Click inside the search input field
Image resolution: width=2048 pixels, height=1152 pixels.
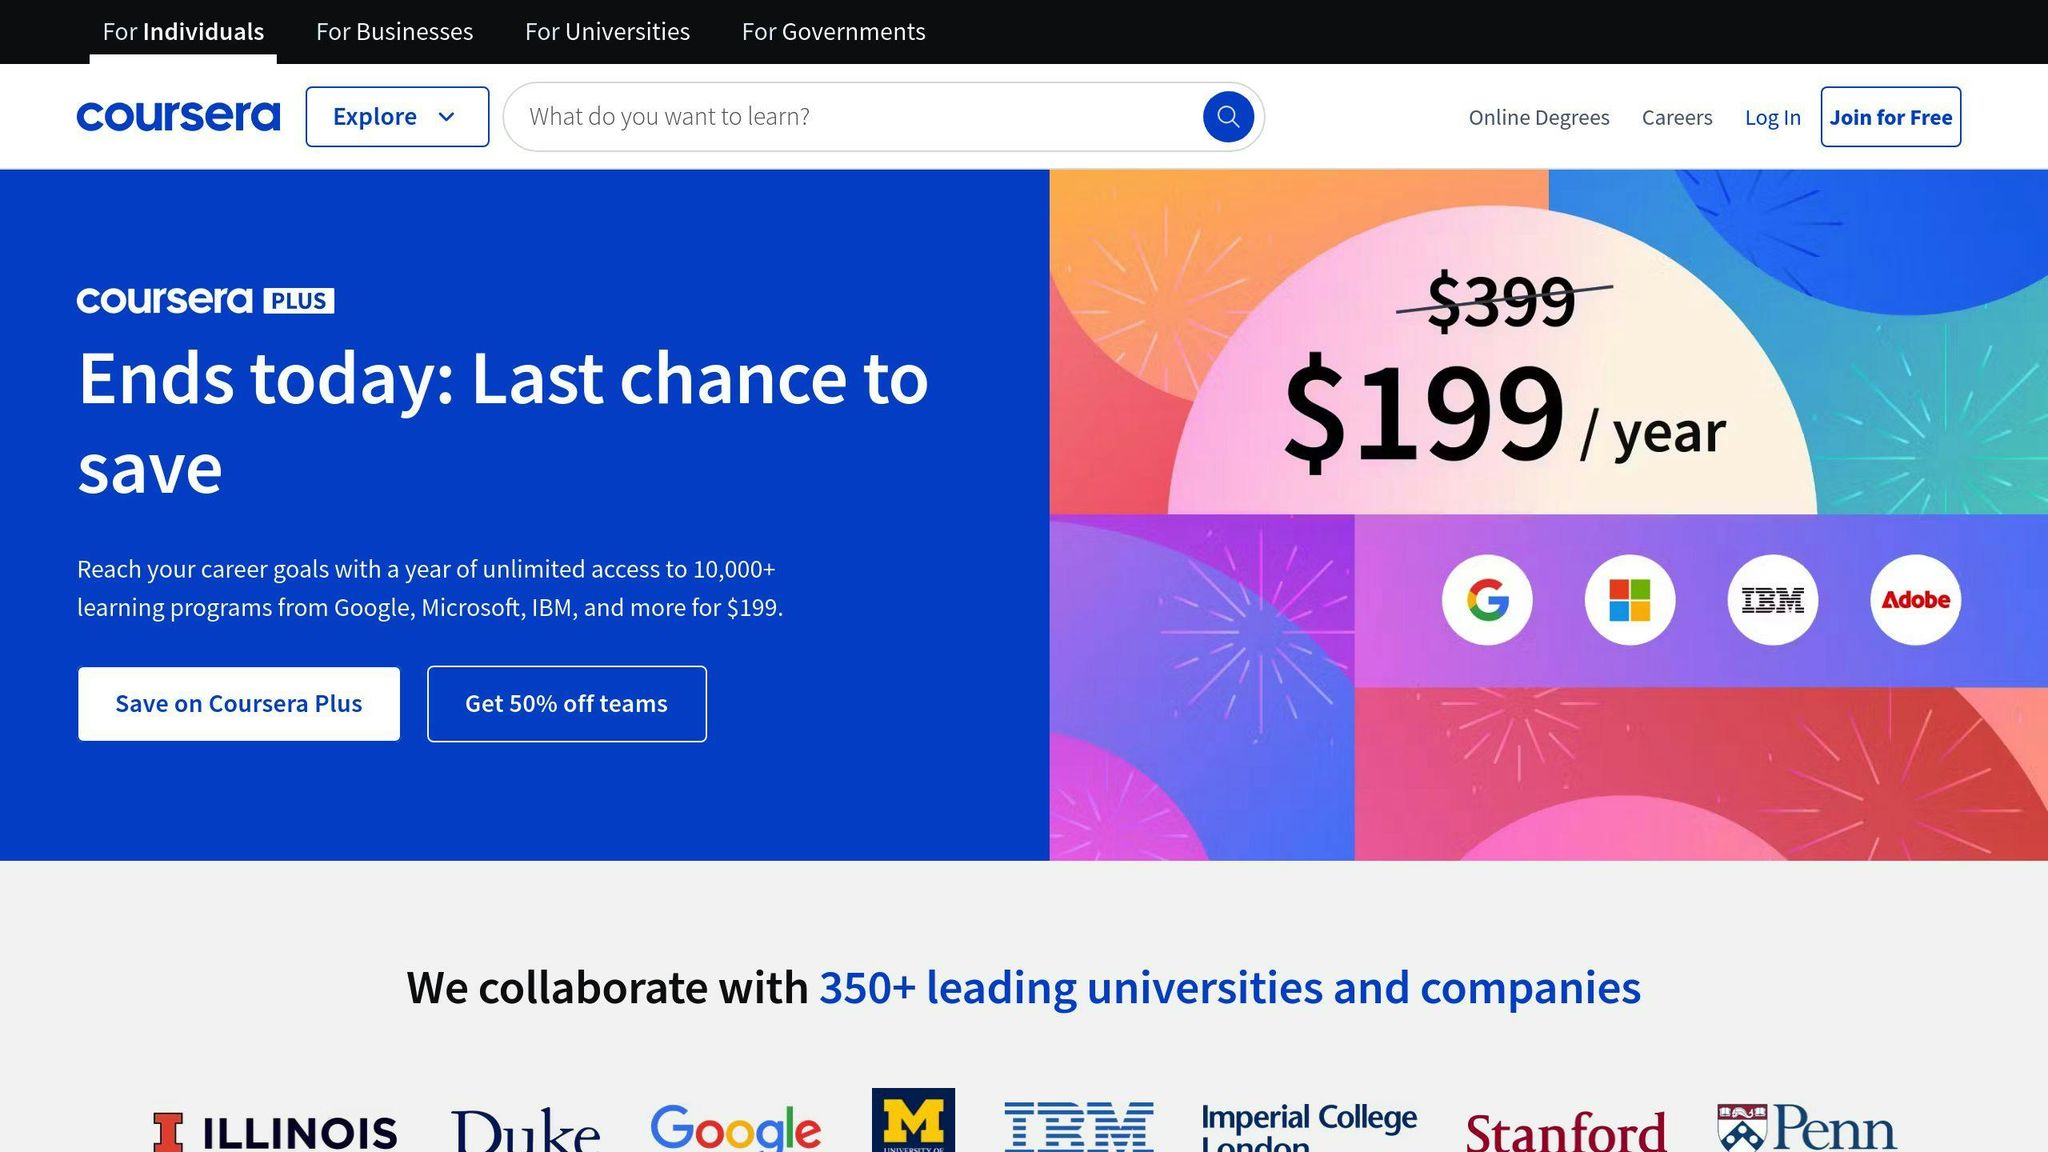(850, 116)
